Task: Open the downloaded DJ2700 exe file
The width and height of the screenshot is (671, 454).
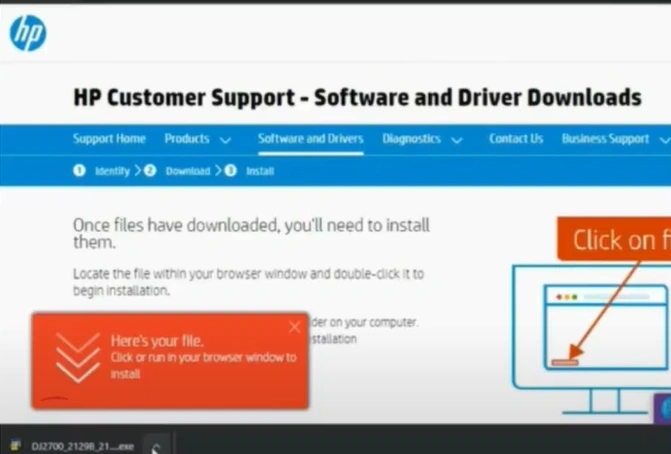Action: (83, 446)
